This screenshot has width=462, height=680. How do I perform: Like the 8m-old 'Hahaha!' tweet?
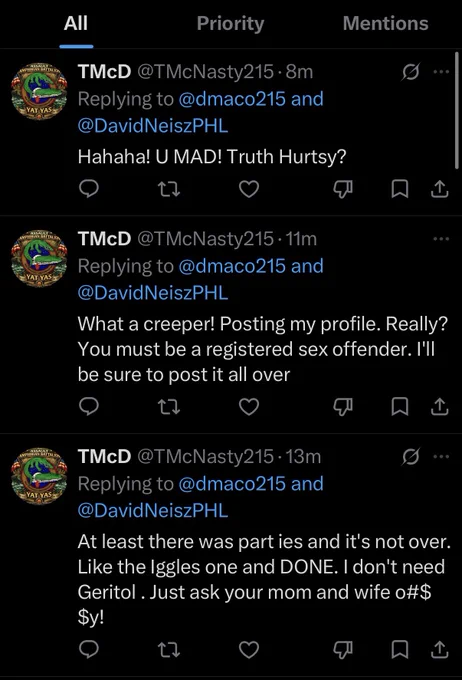tap(249, 189)
